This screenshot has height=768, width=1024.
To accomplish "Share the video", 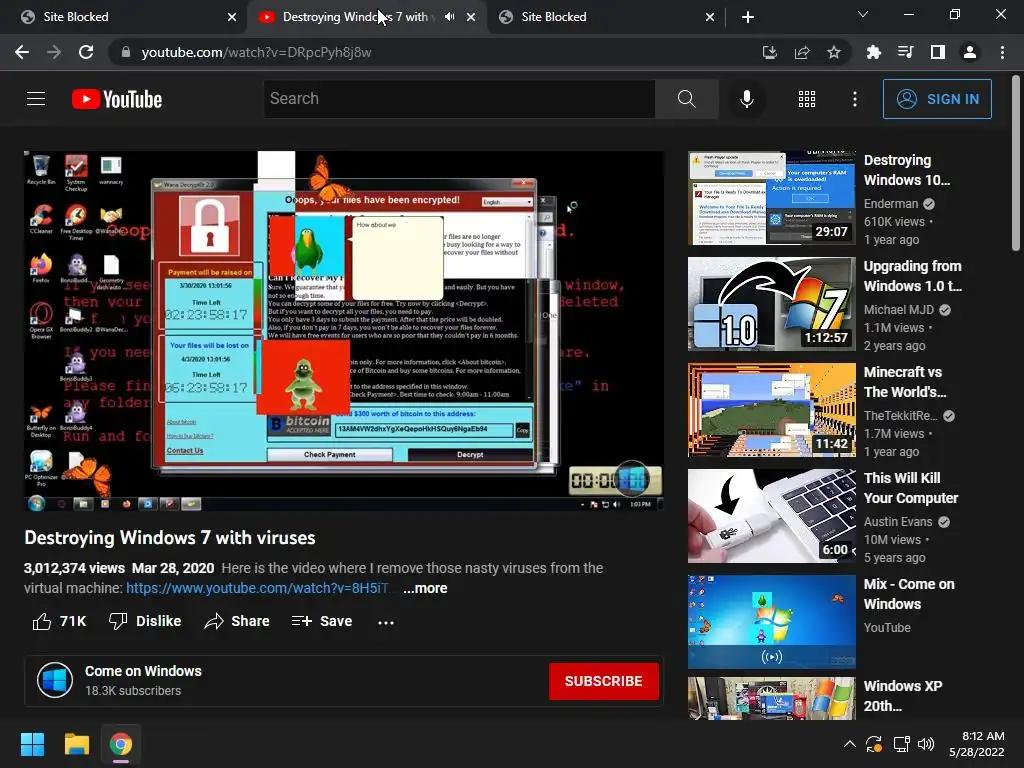I will point(236,621).
